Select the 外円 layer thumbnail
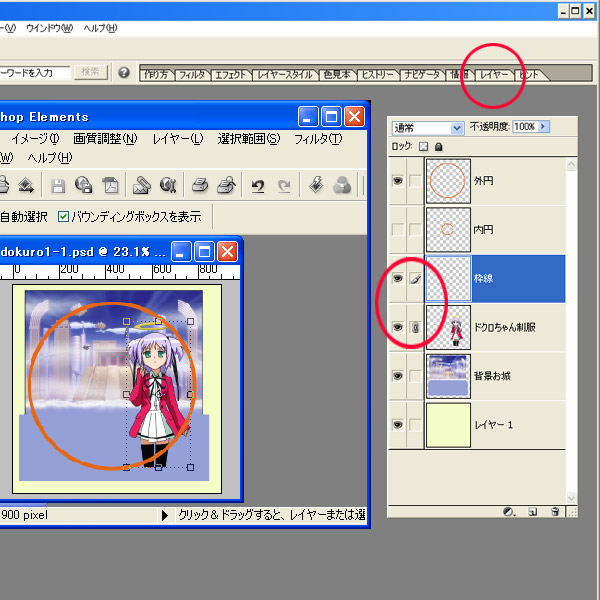Image resolution: width=600 pixels, height=600 pixels. pos(448,181)
